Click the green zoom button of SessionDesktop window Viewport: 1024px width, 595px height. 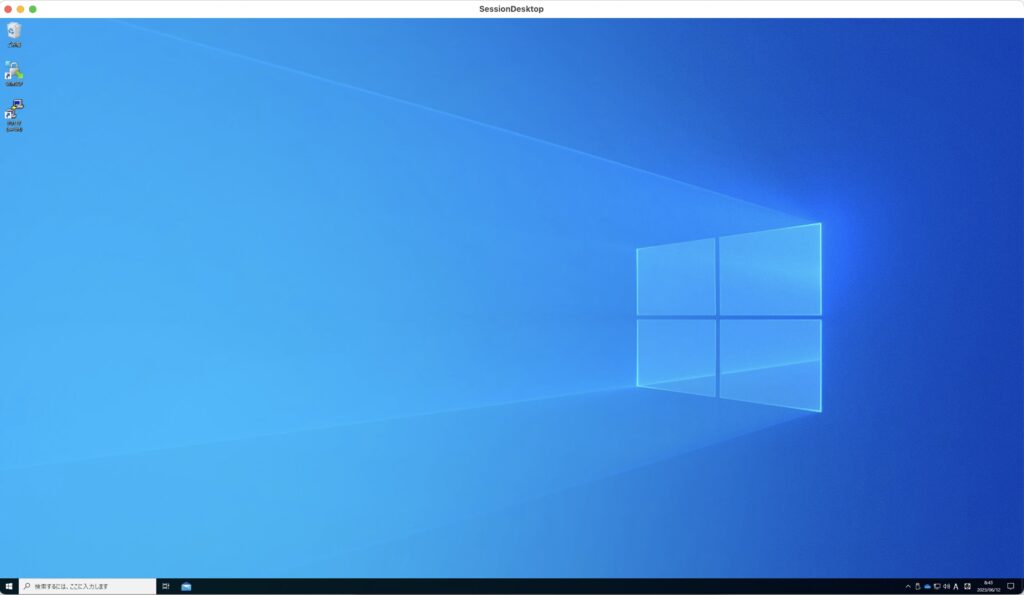33,8
